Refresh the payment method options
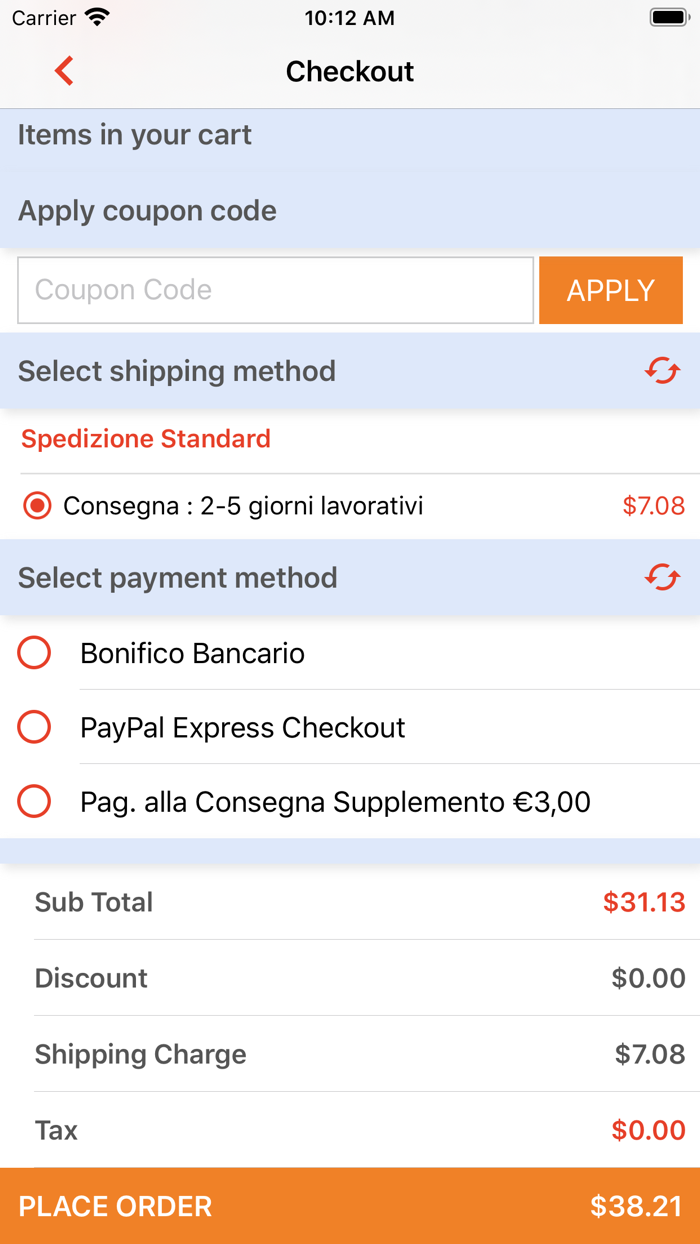 tap(662, 578)
